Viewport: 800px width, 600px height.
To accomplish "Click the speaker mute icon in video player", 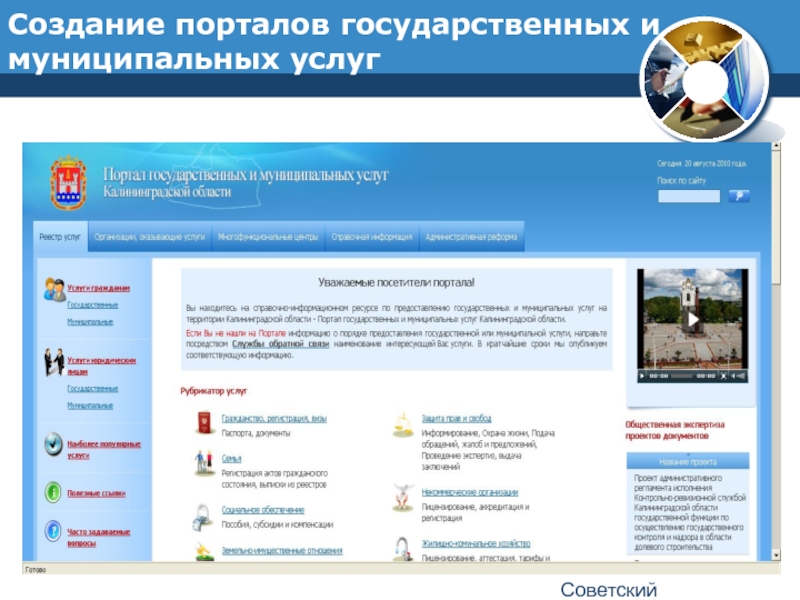I will pos(733,376).
